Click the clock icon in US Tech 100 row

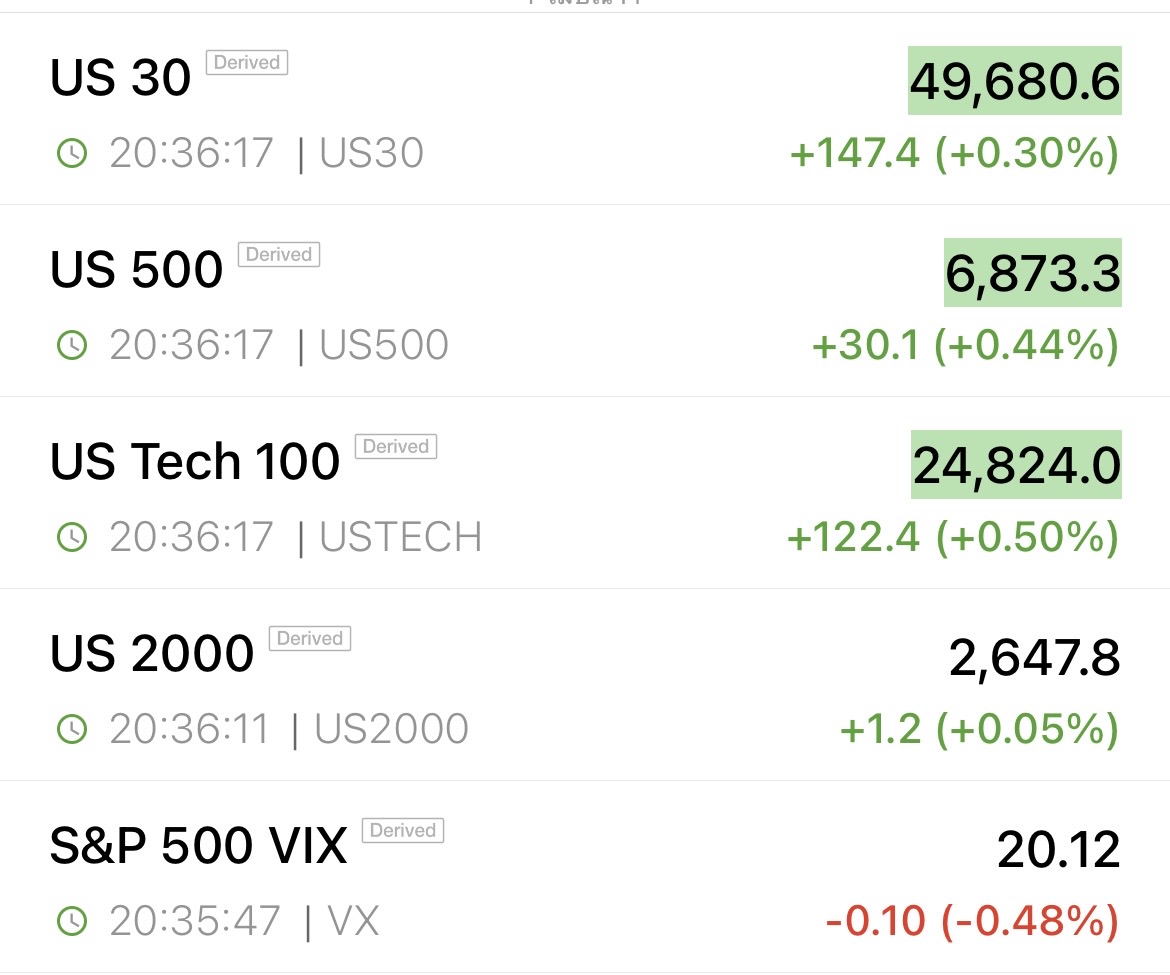tap(71, 538)
